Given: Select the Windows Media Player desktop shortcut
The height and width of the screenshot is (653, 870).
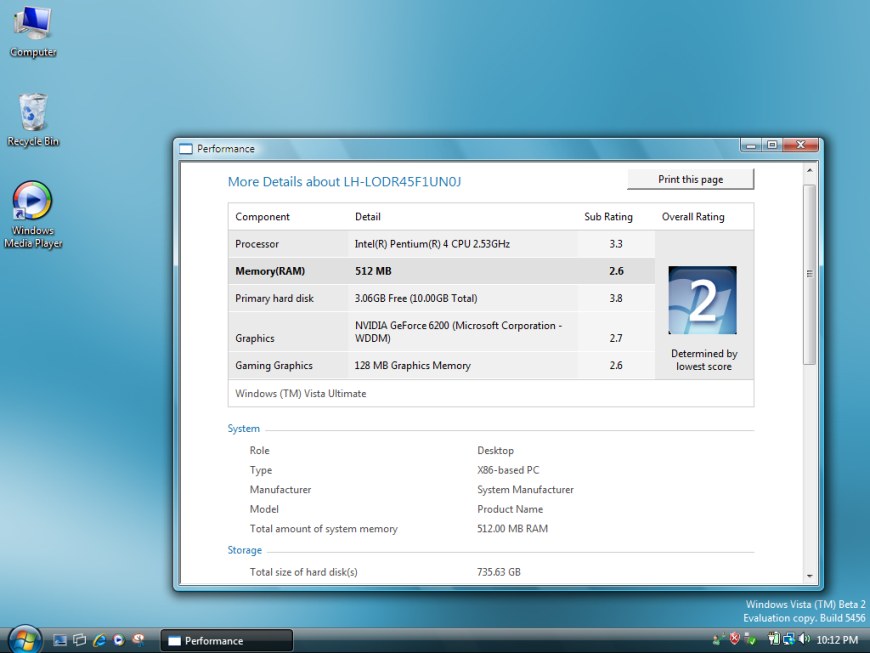Looking at the screenshot, I should (x=33, y=215).
